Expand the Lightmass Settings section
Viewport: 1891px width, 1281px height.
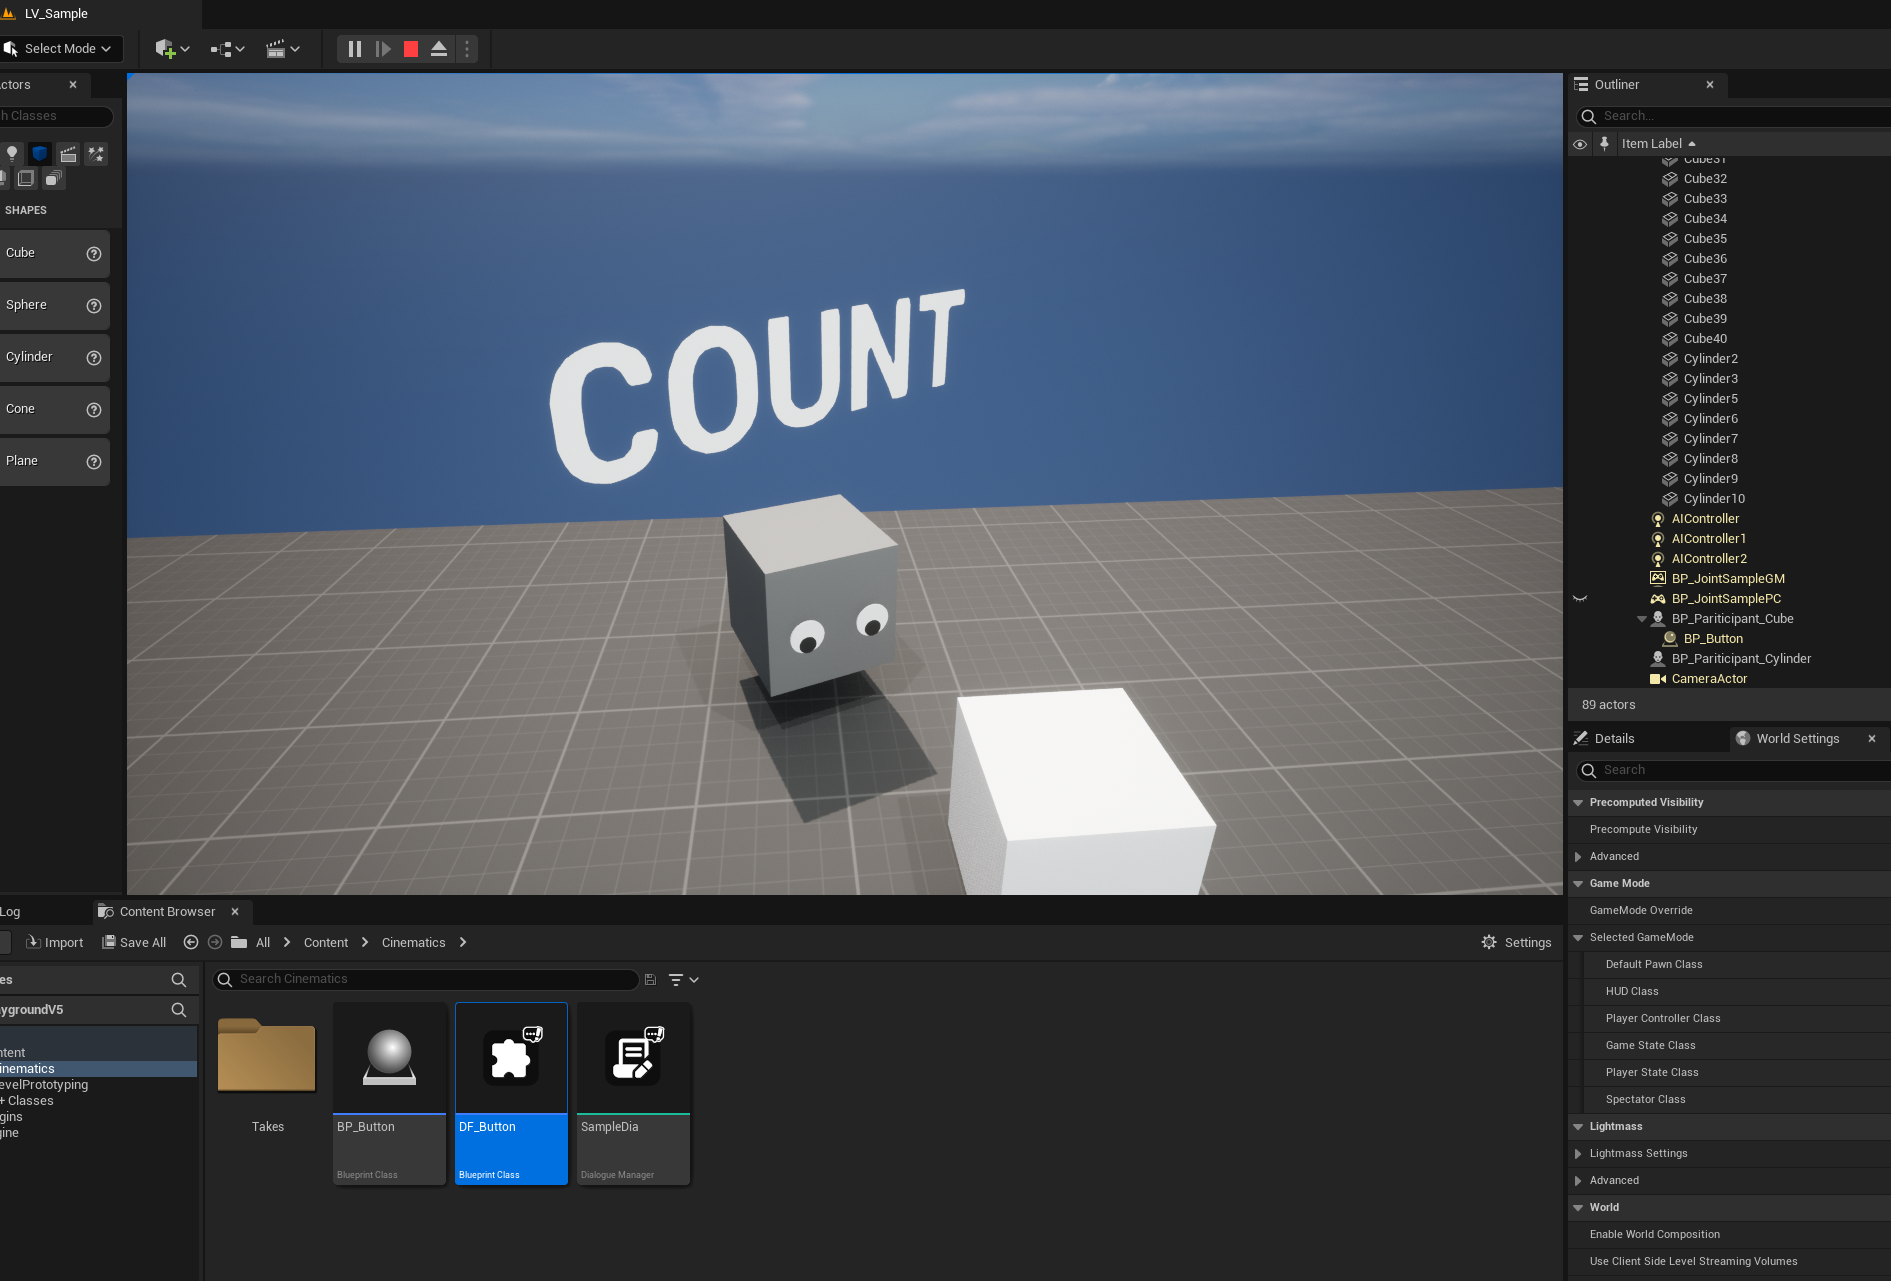(x=1578, y=1154)
